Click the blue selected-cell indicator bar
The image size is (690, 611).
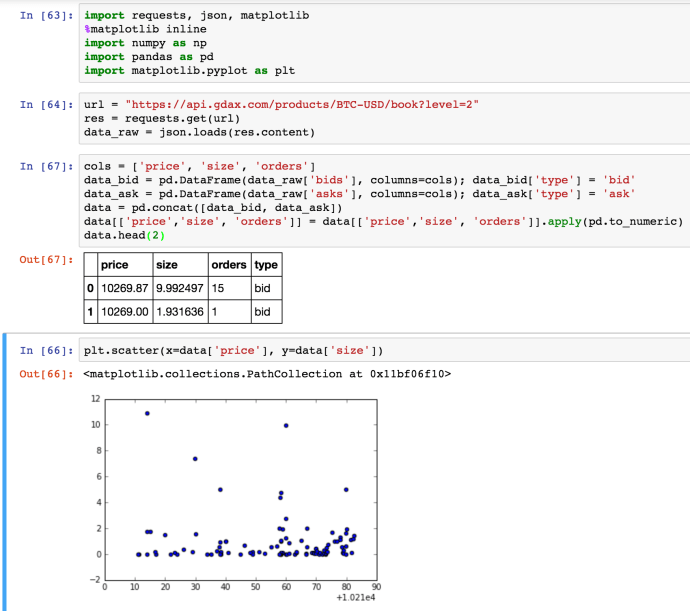pos(3,470)
